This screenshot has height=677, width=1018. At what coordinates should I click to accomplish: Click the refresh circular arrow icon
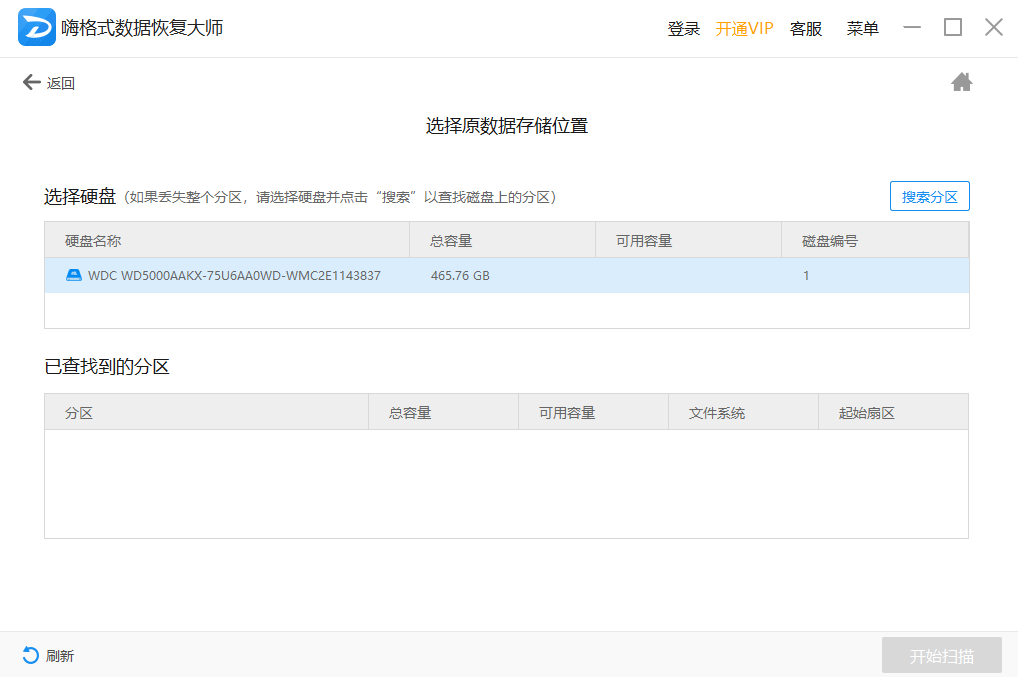coord(31,655)
